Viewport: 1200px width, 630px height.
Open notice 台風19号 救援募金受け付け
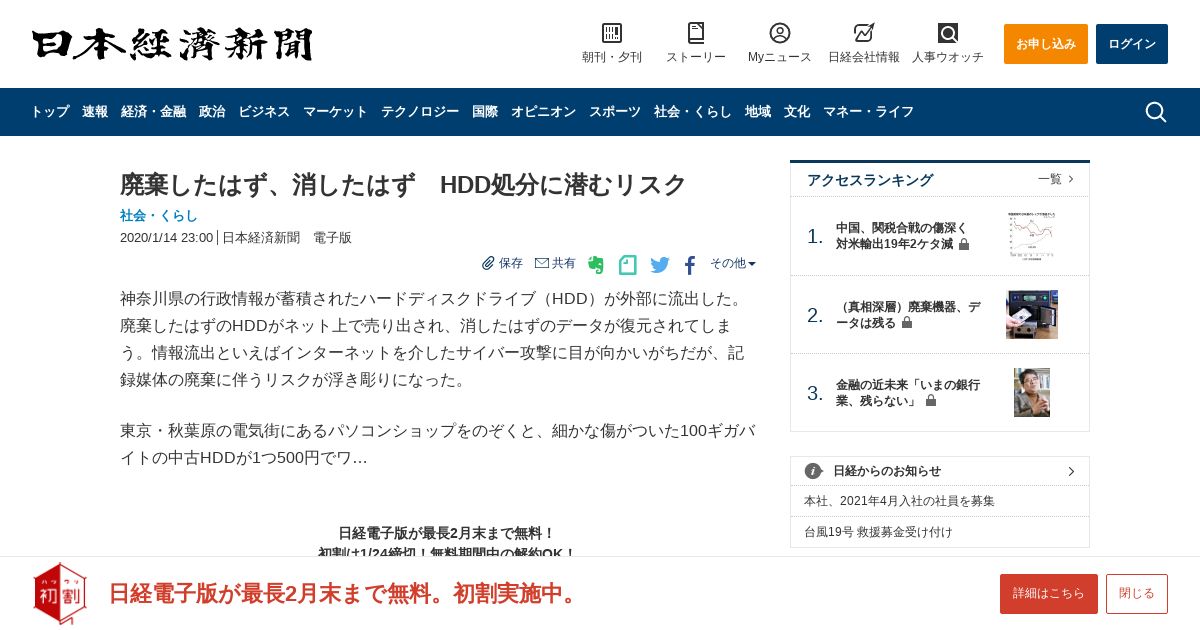879,532
